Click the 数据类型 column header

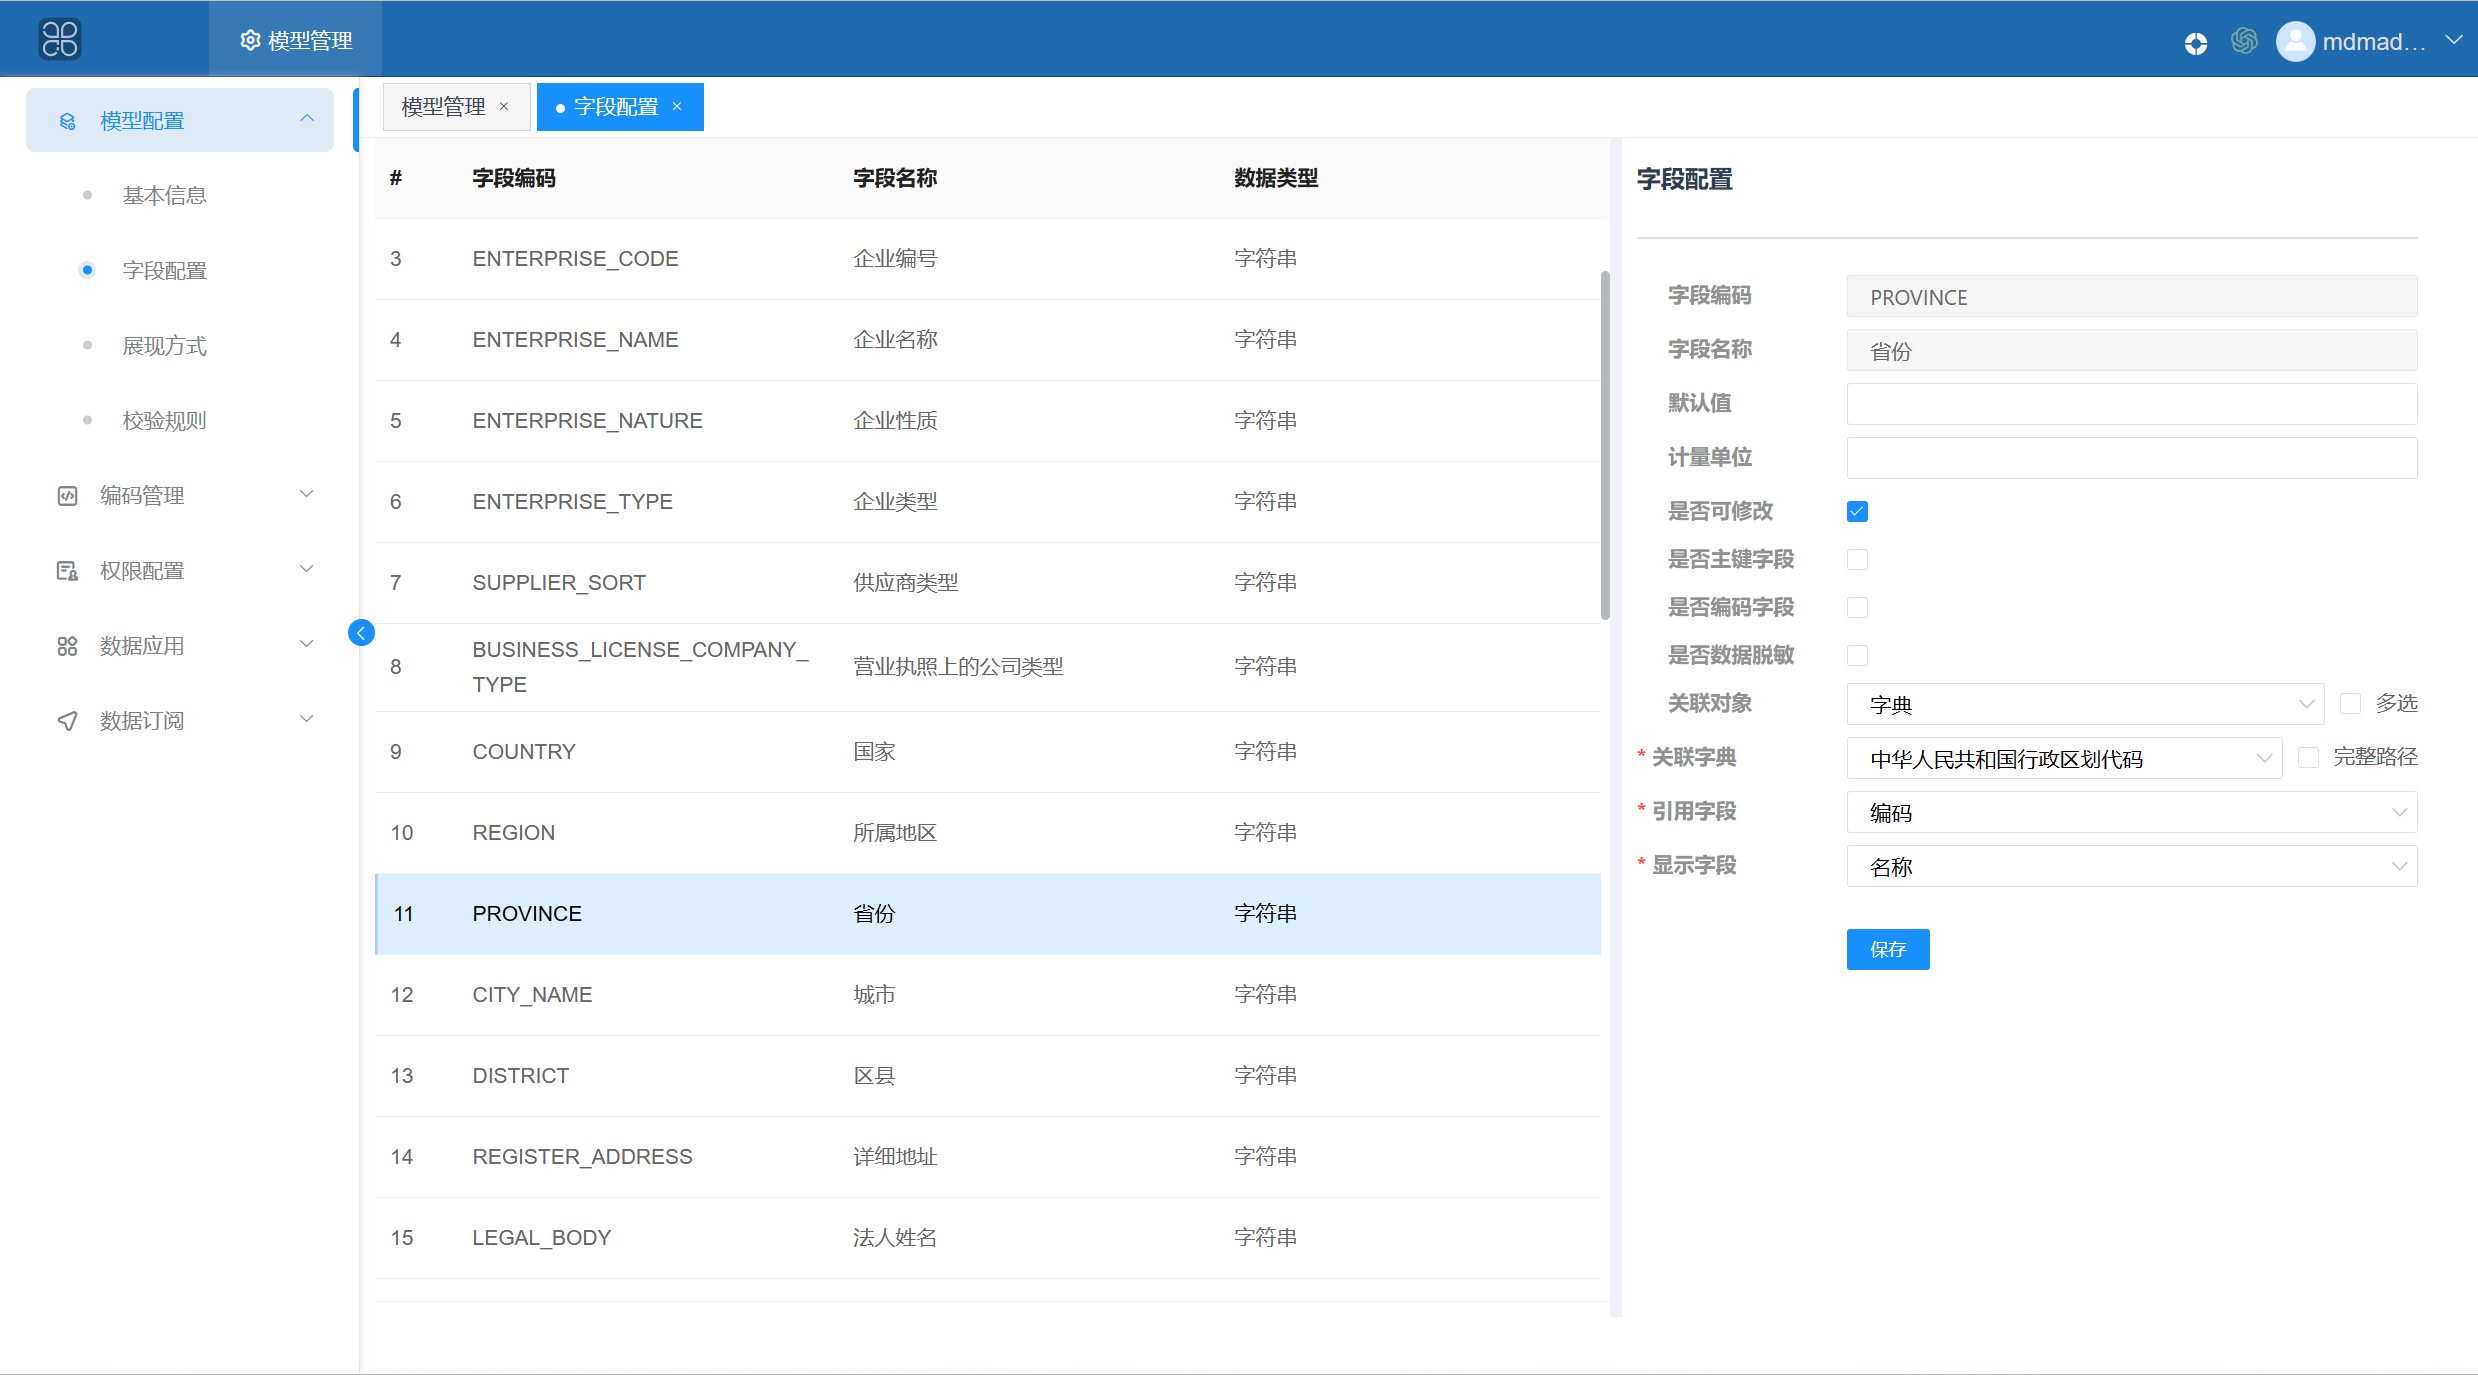click(x=1276, y=178)
